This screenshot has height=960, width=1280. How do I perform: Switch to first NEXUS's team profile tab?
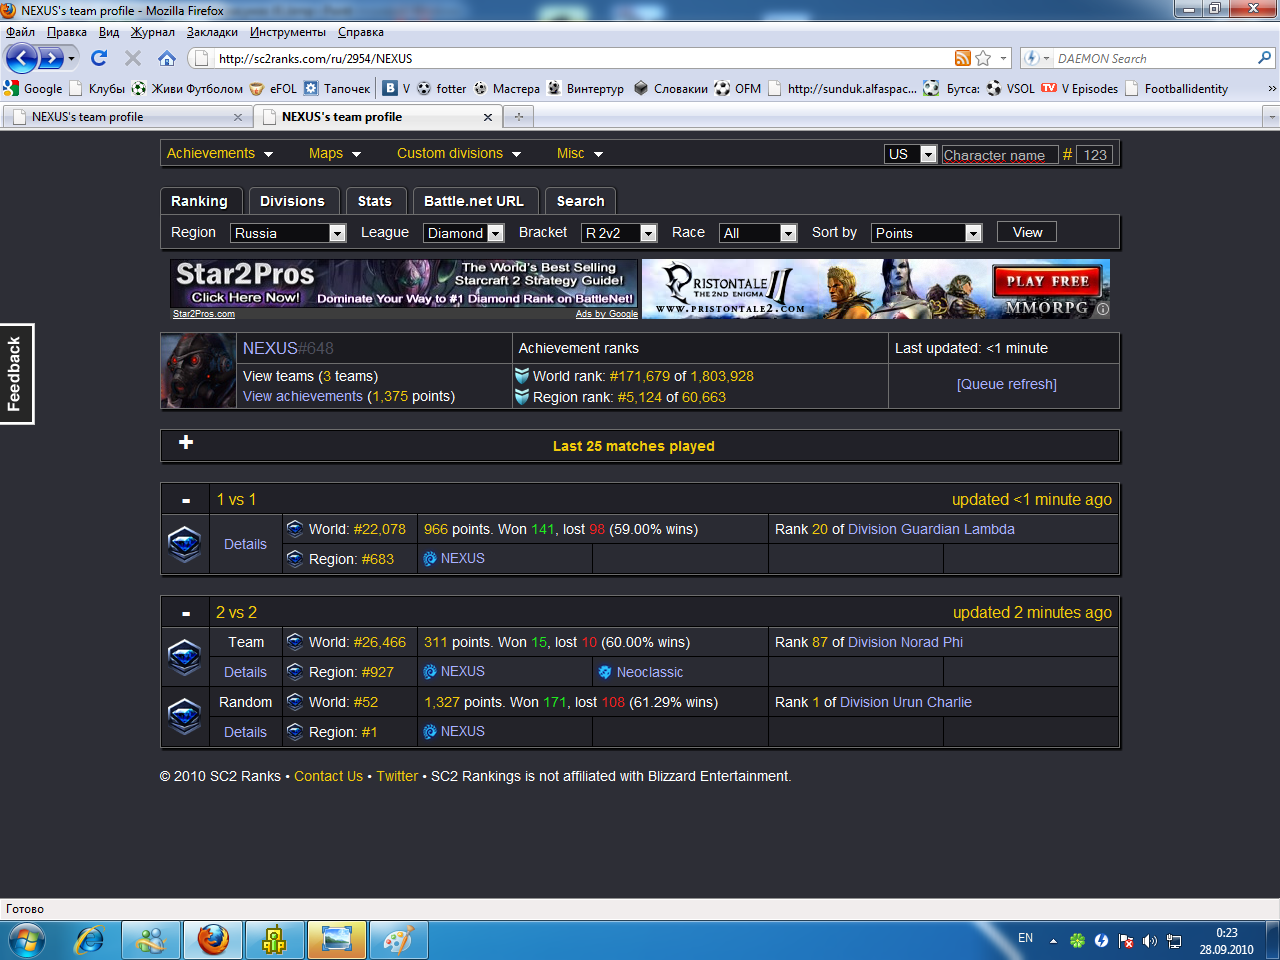tap(126, 117)
